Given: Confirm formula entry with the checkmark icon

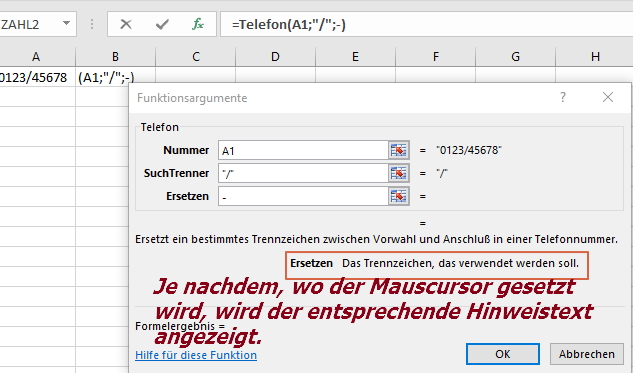Looking at the screenshot, I should [162, 25].
